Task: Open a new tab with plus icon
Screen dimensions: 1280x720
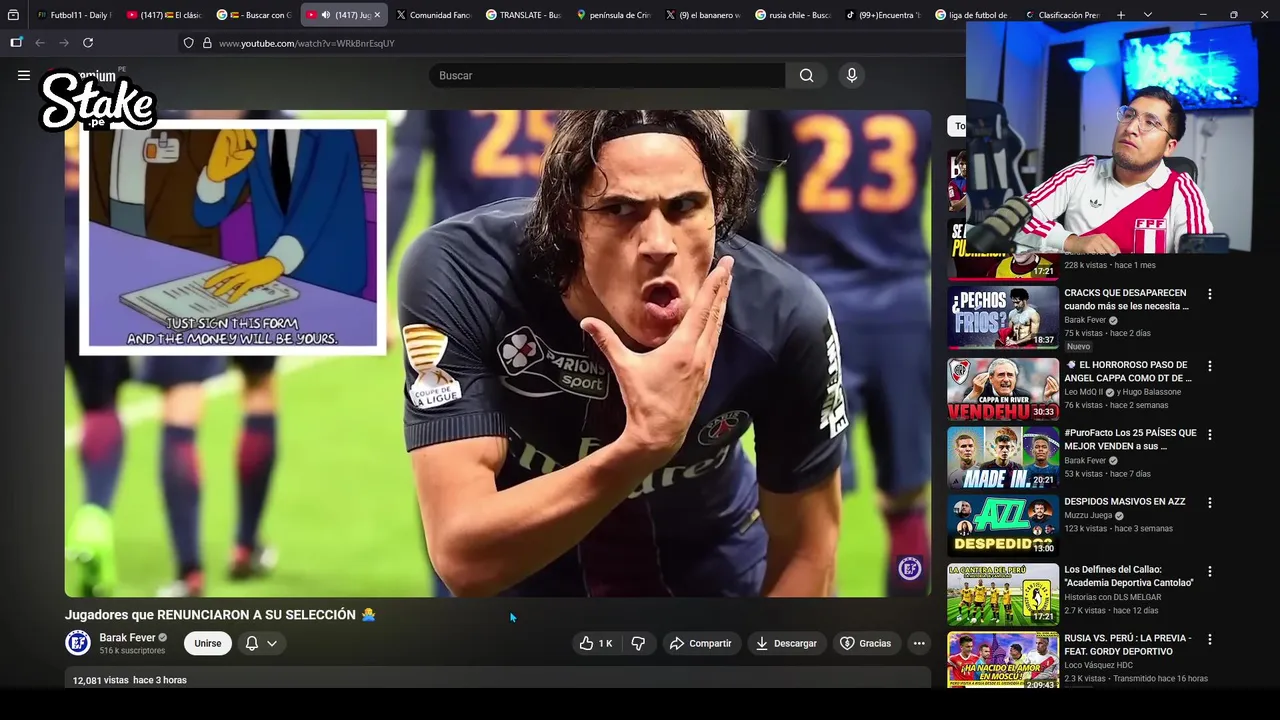Action: click(x=1121, y=15)
